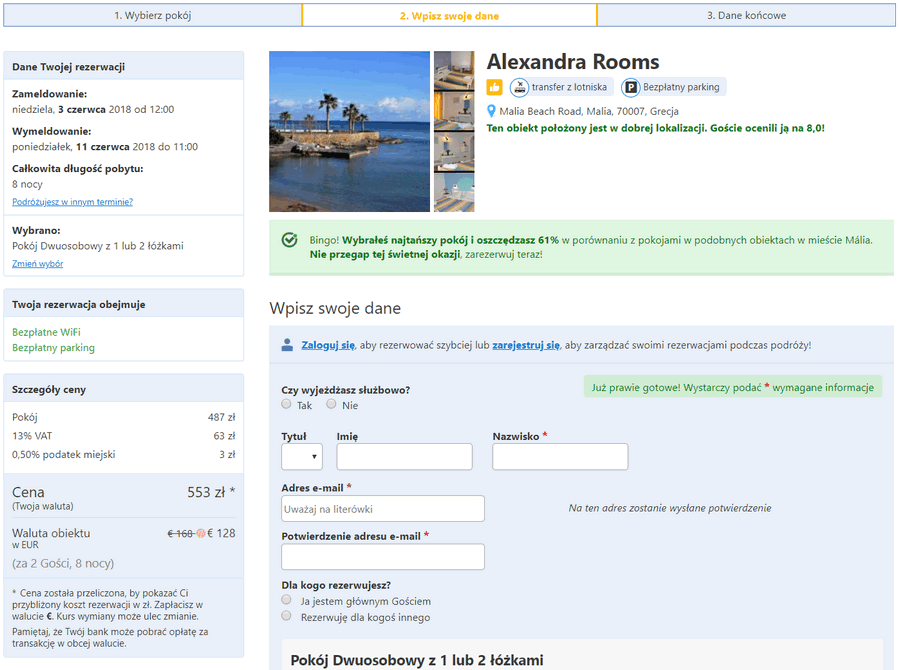Click 'zarejestruj się' link
The width and height of the screenshot is (900, 670).
pyautogui.click(x=526, y=345)
